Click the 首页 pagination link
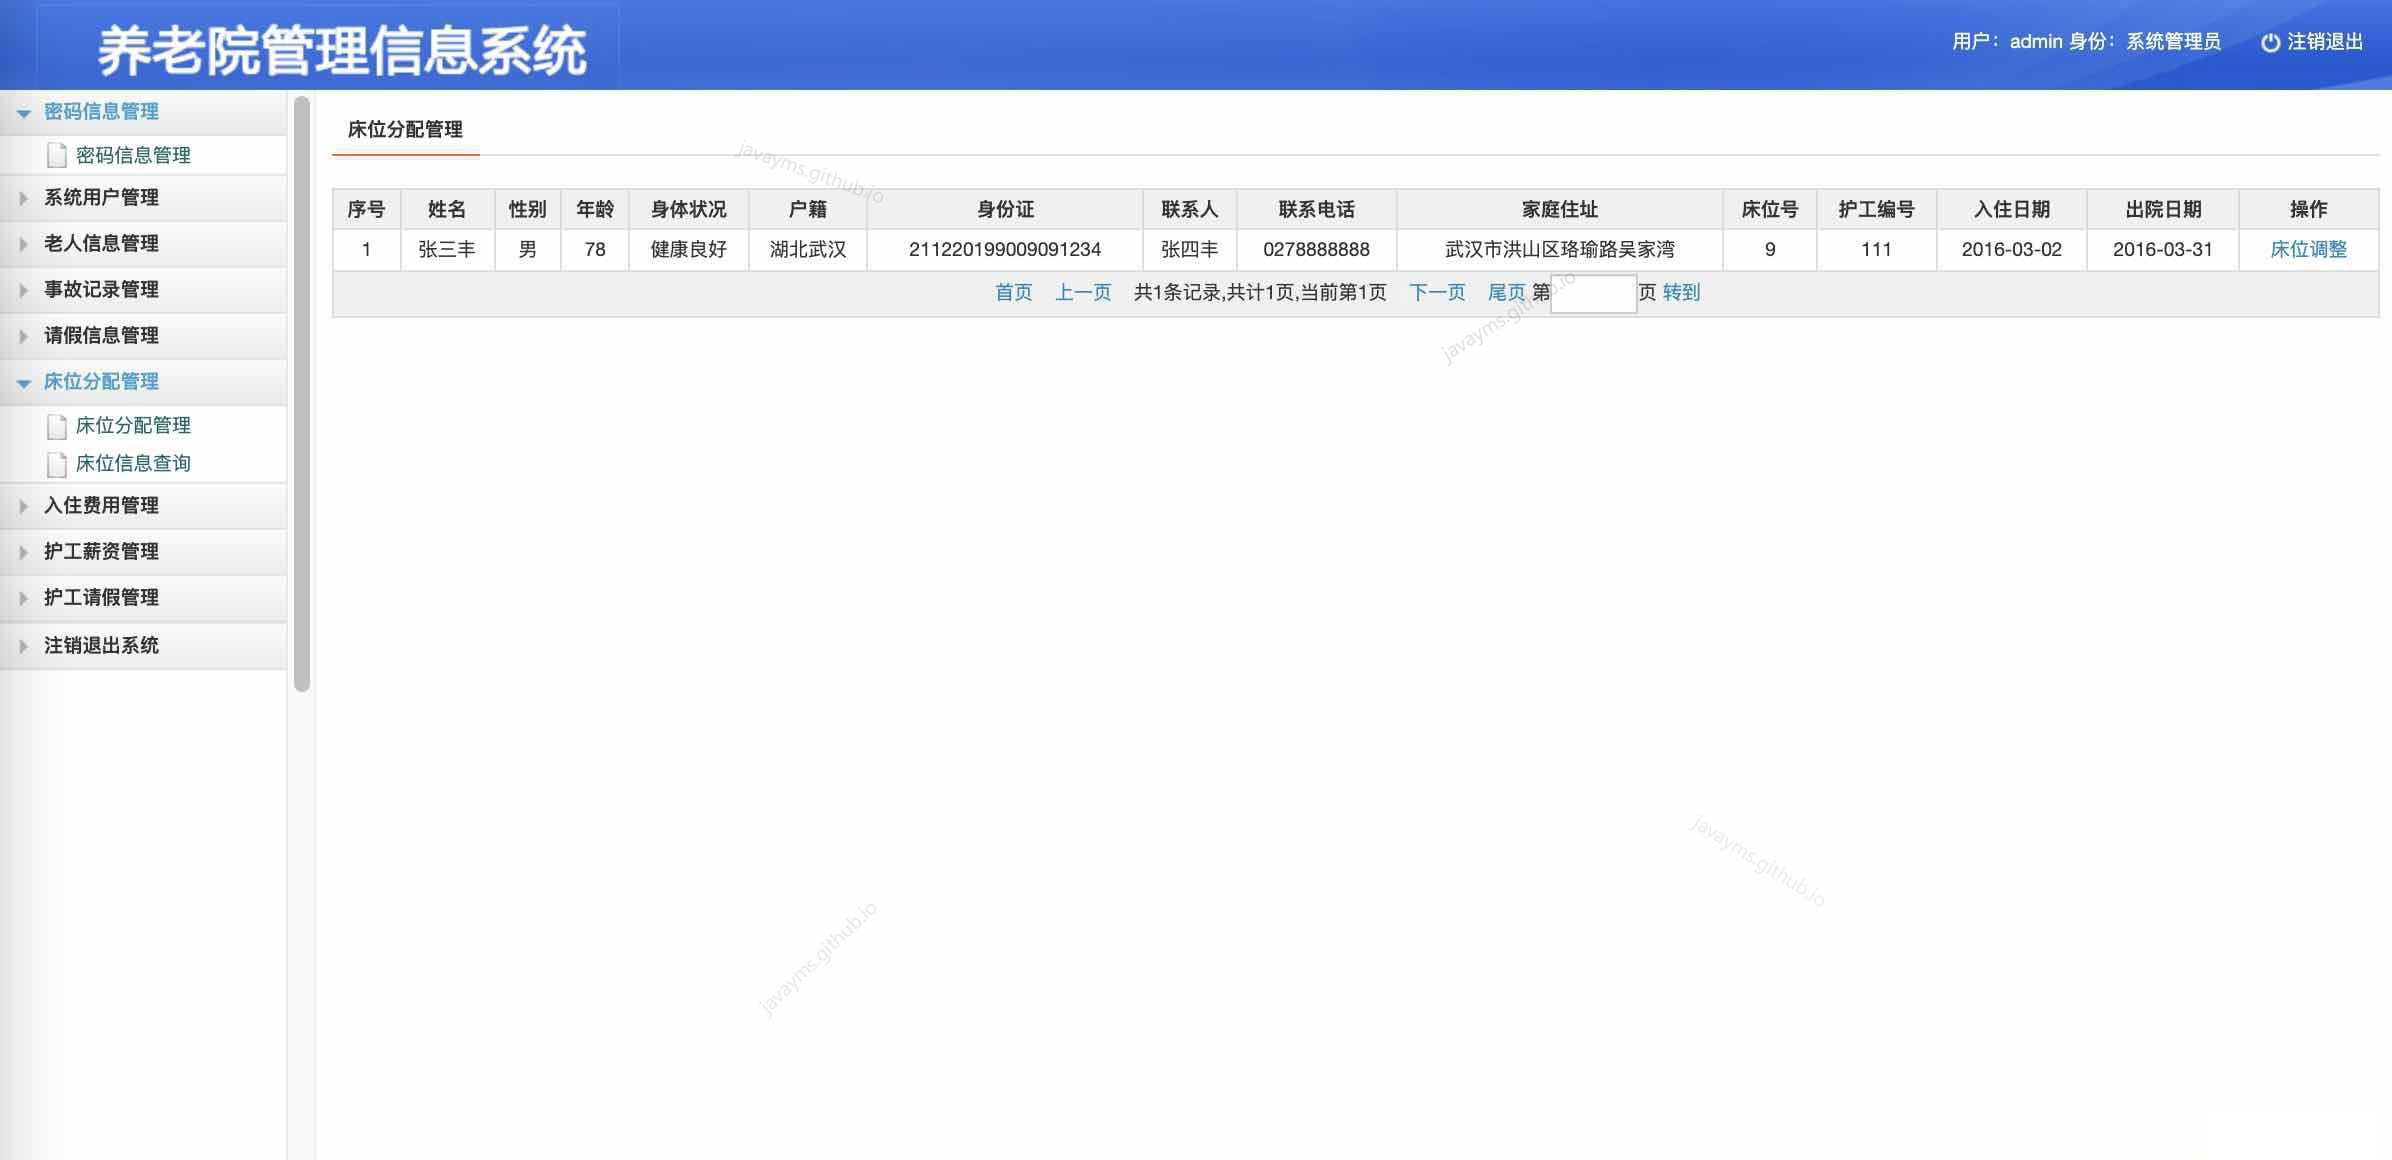 click(1013, 293)
